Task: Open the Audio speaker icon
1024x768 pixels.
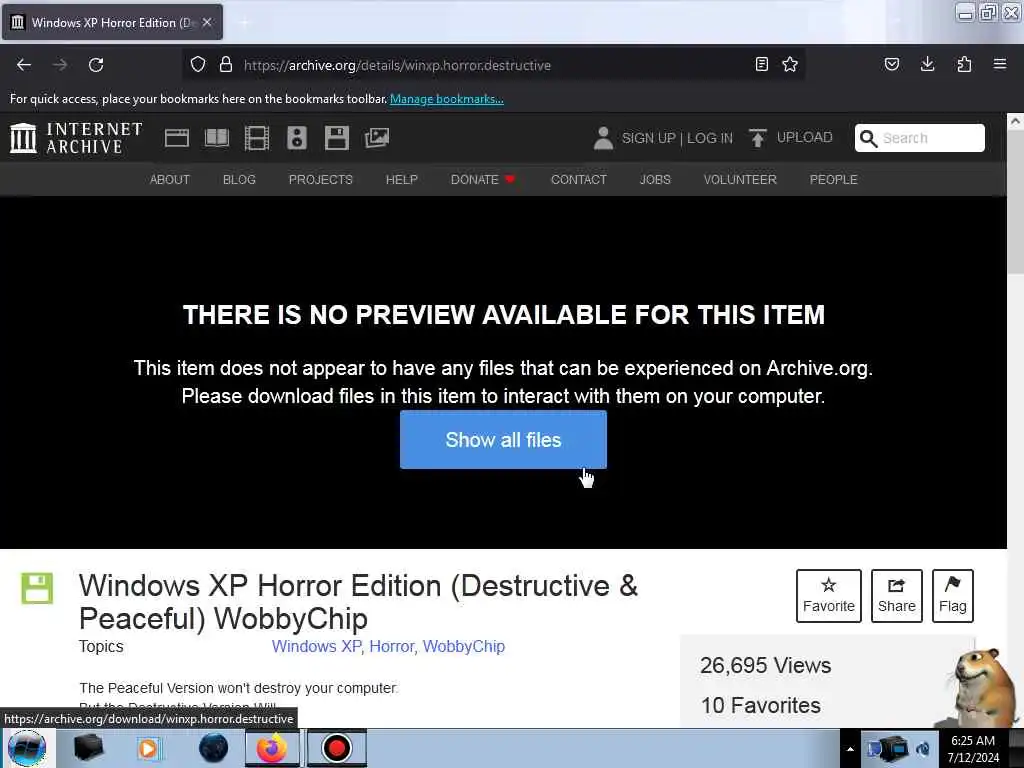Action: (x=297, y=138)
